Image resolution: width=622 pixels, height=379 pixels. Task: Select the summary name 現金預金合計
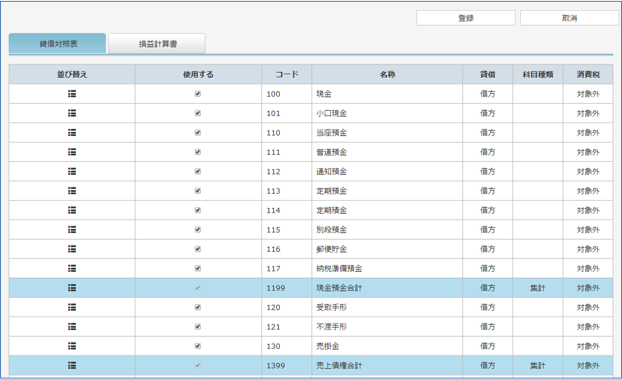tap(339, 288)
